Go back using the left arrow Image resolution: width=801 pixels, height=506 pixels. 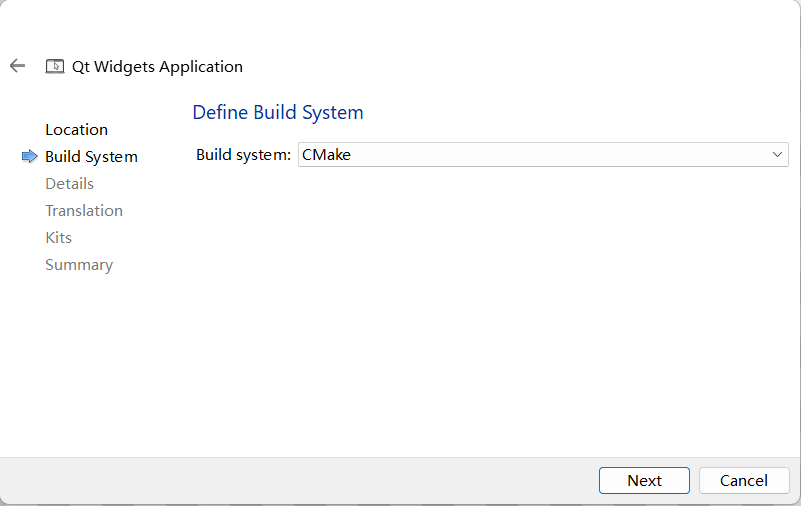pos(17,66)
